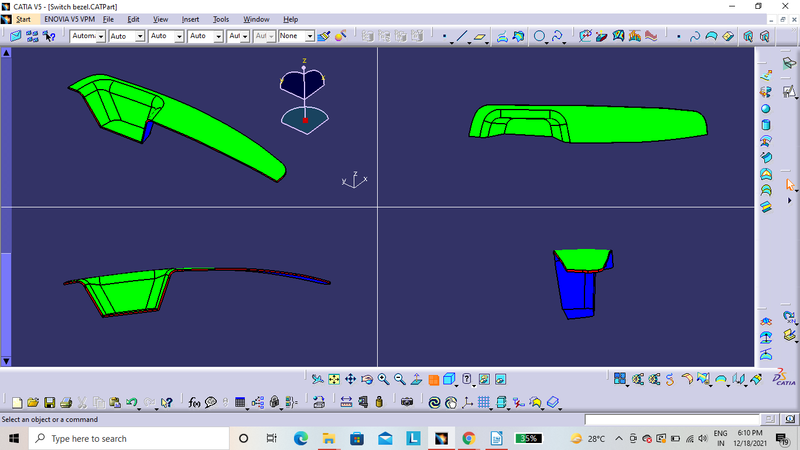Click the sphere icon in the right toolbar

pyautogui.click(x=765, y=109)
